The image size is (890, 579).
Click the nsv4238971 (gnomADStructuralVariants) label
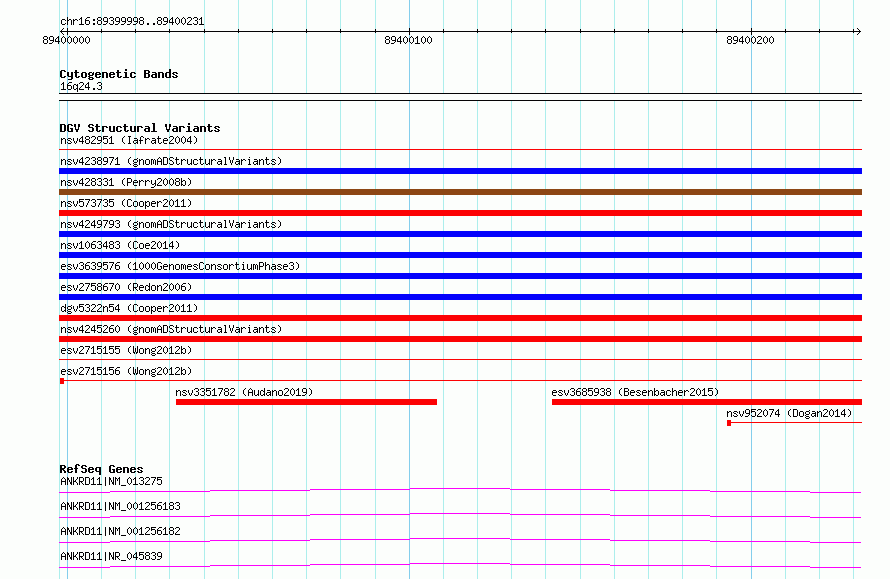tap(171, 161)
